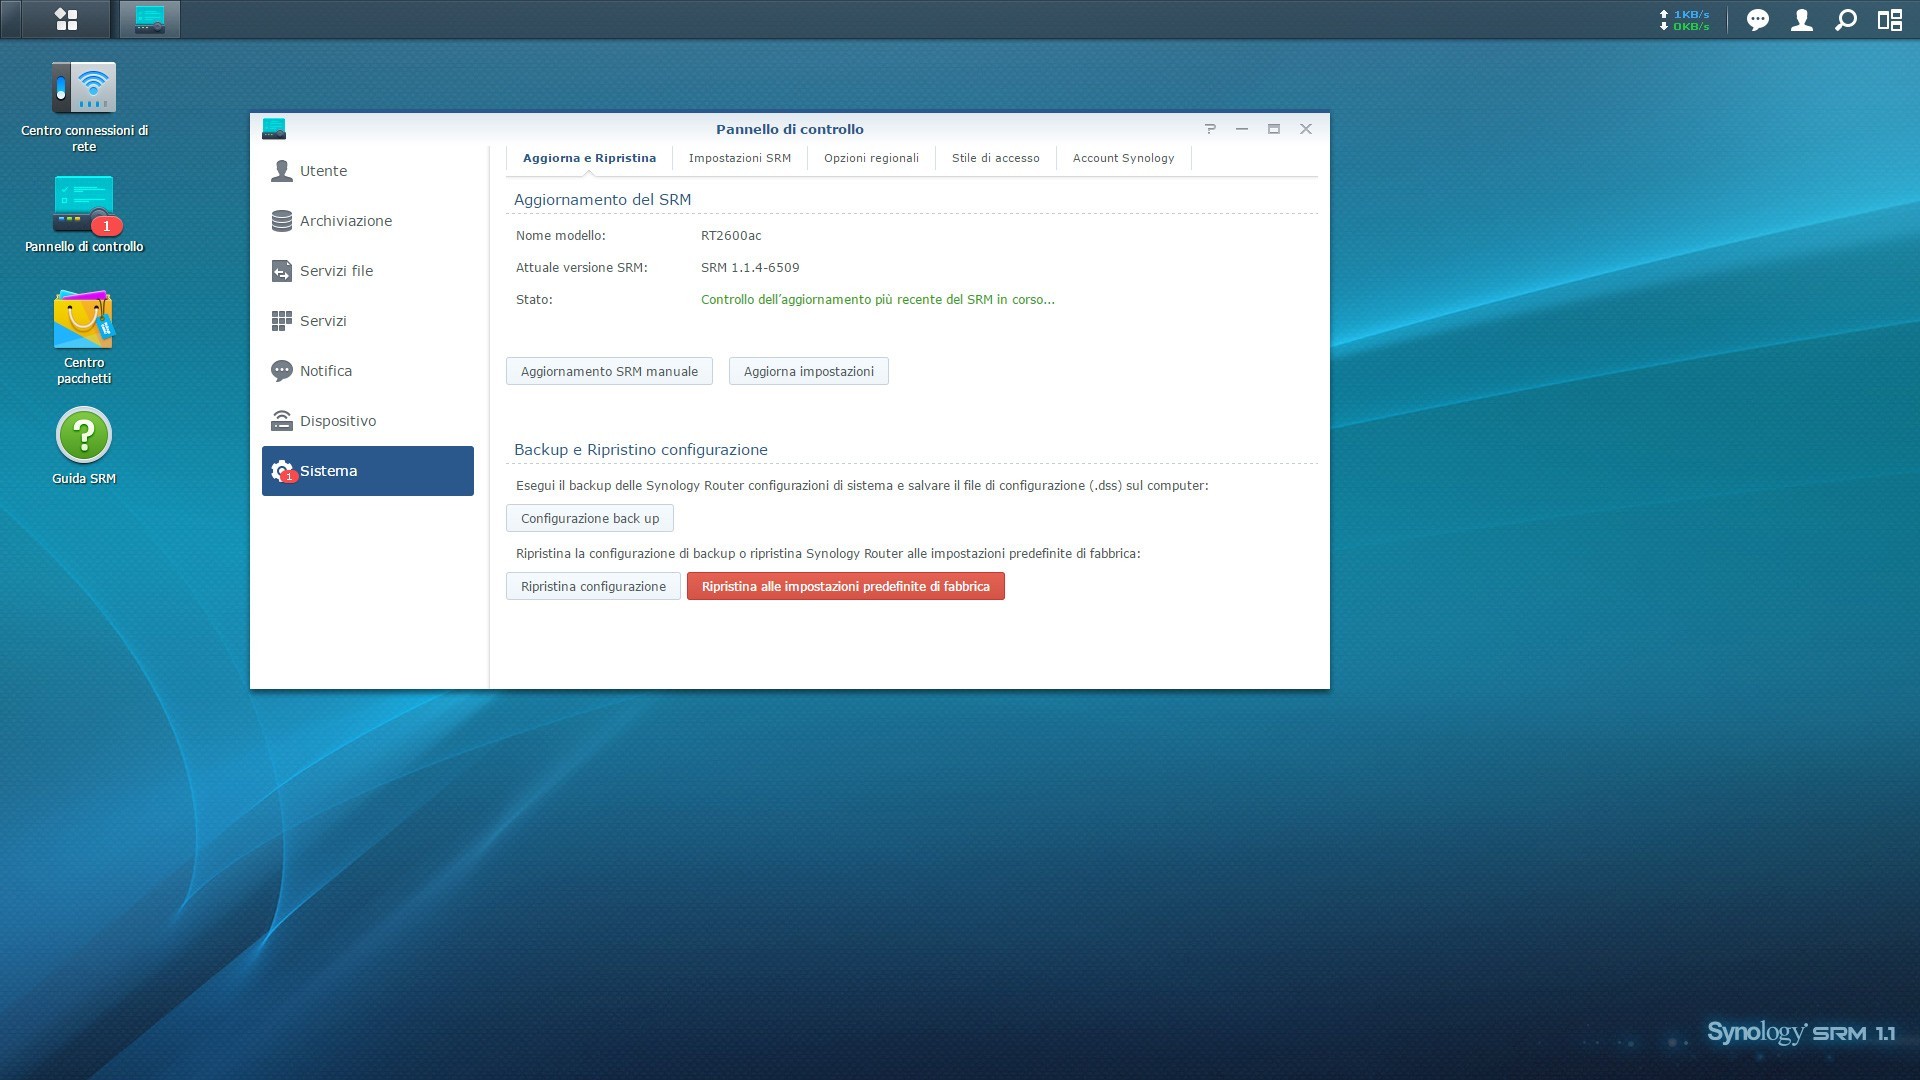Open the Main Menu grid icon
The width and height of the screenshot is (1920, 1080).
pos(66,19)
